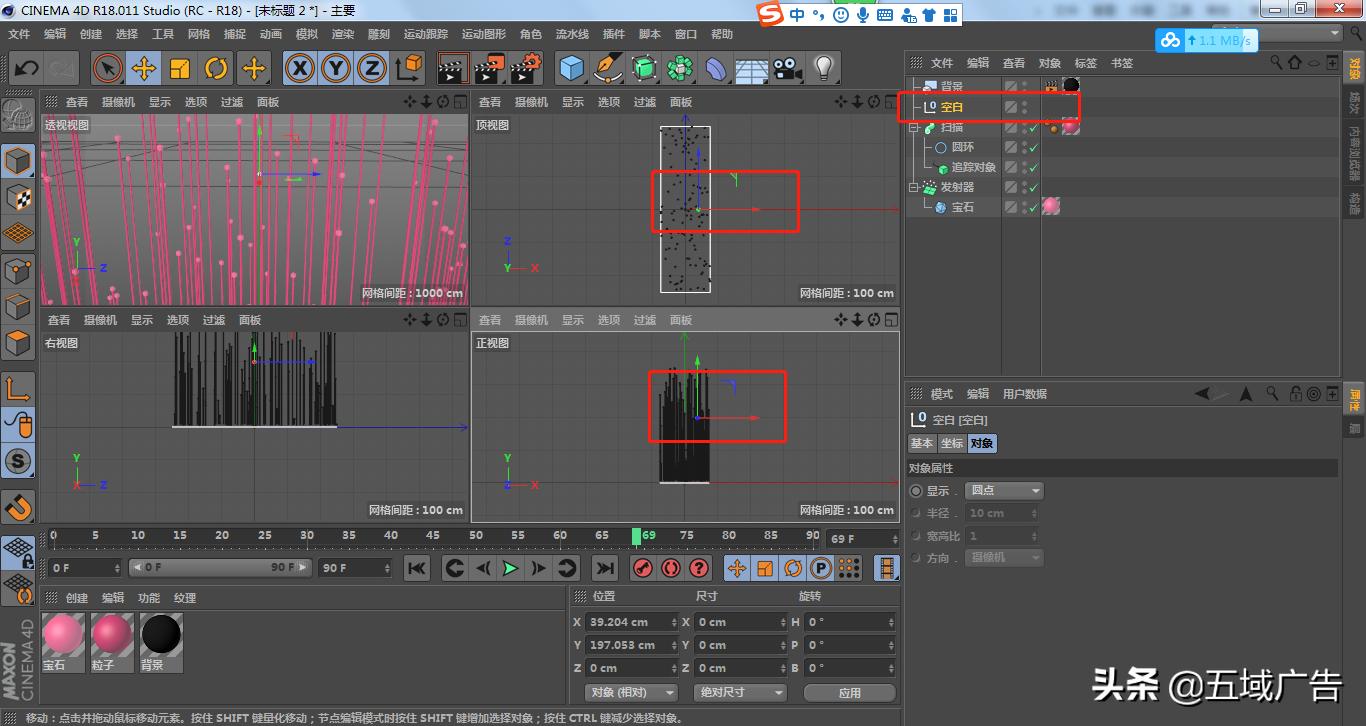The image size is (1366, 726).
Task: Click the timeline play button
Action: coord(511,568)
